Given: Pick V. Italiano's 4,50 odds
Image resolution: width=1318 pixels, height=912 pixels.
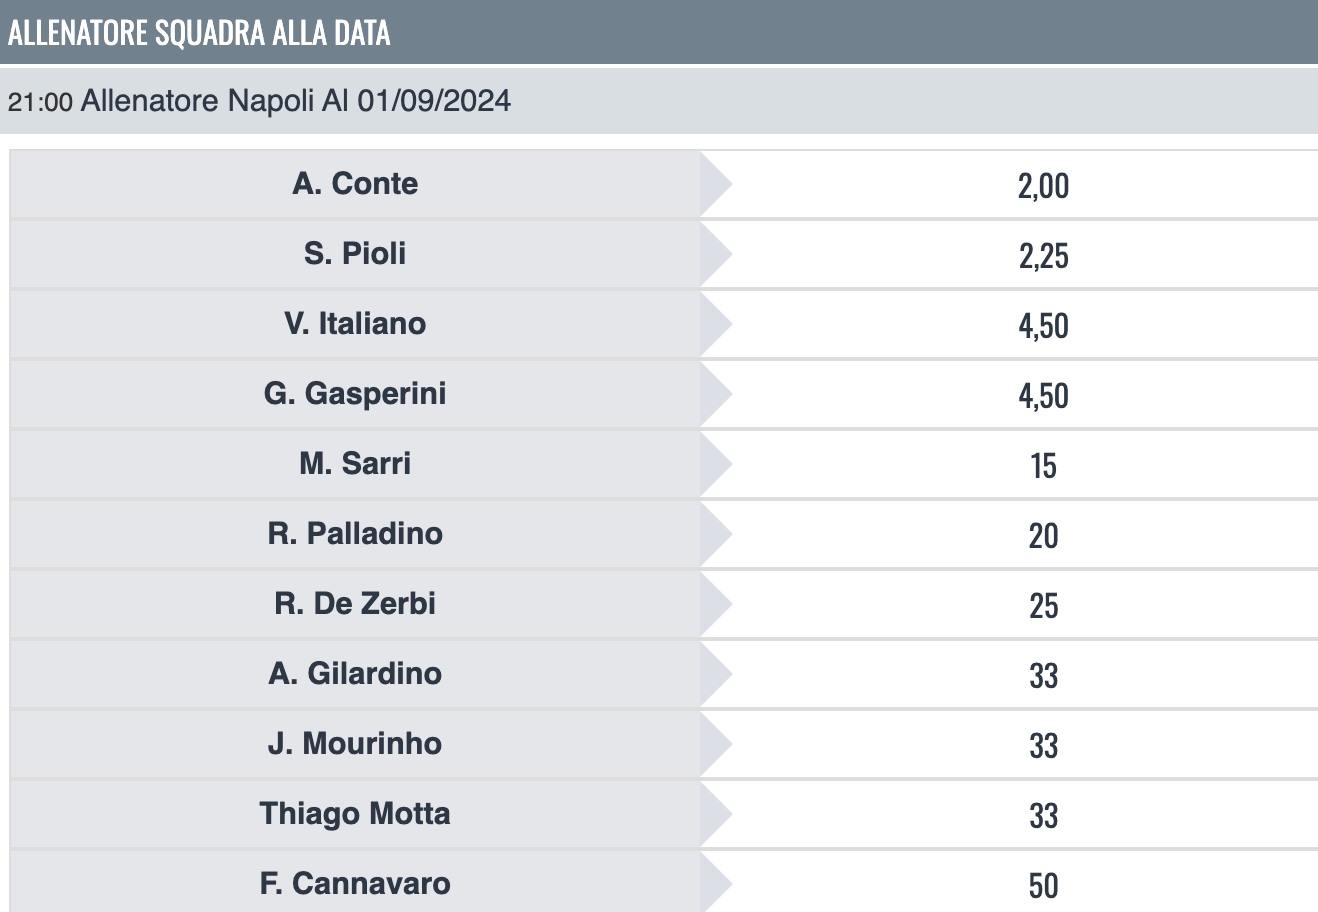Looking at the screenshot, I should (1043, 325).
